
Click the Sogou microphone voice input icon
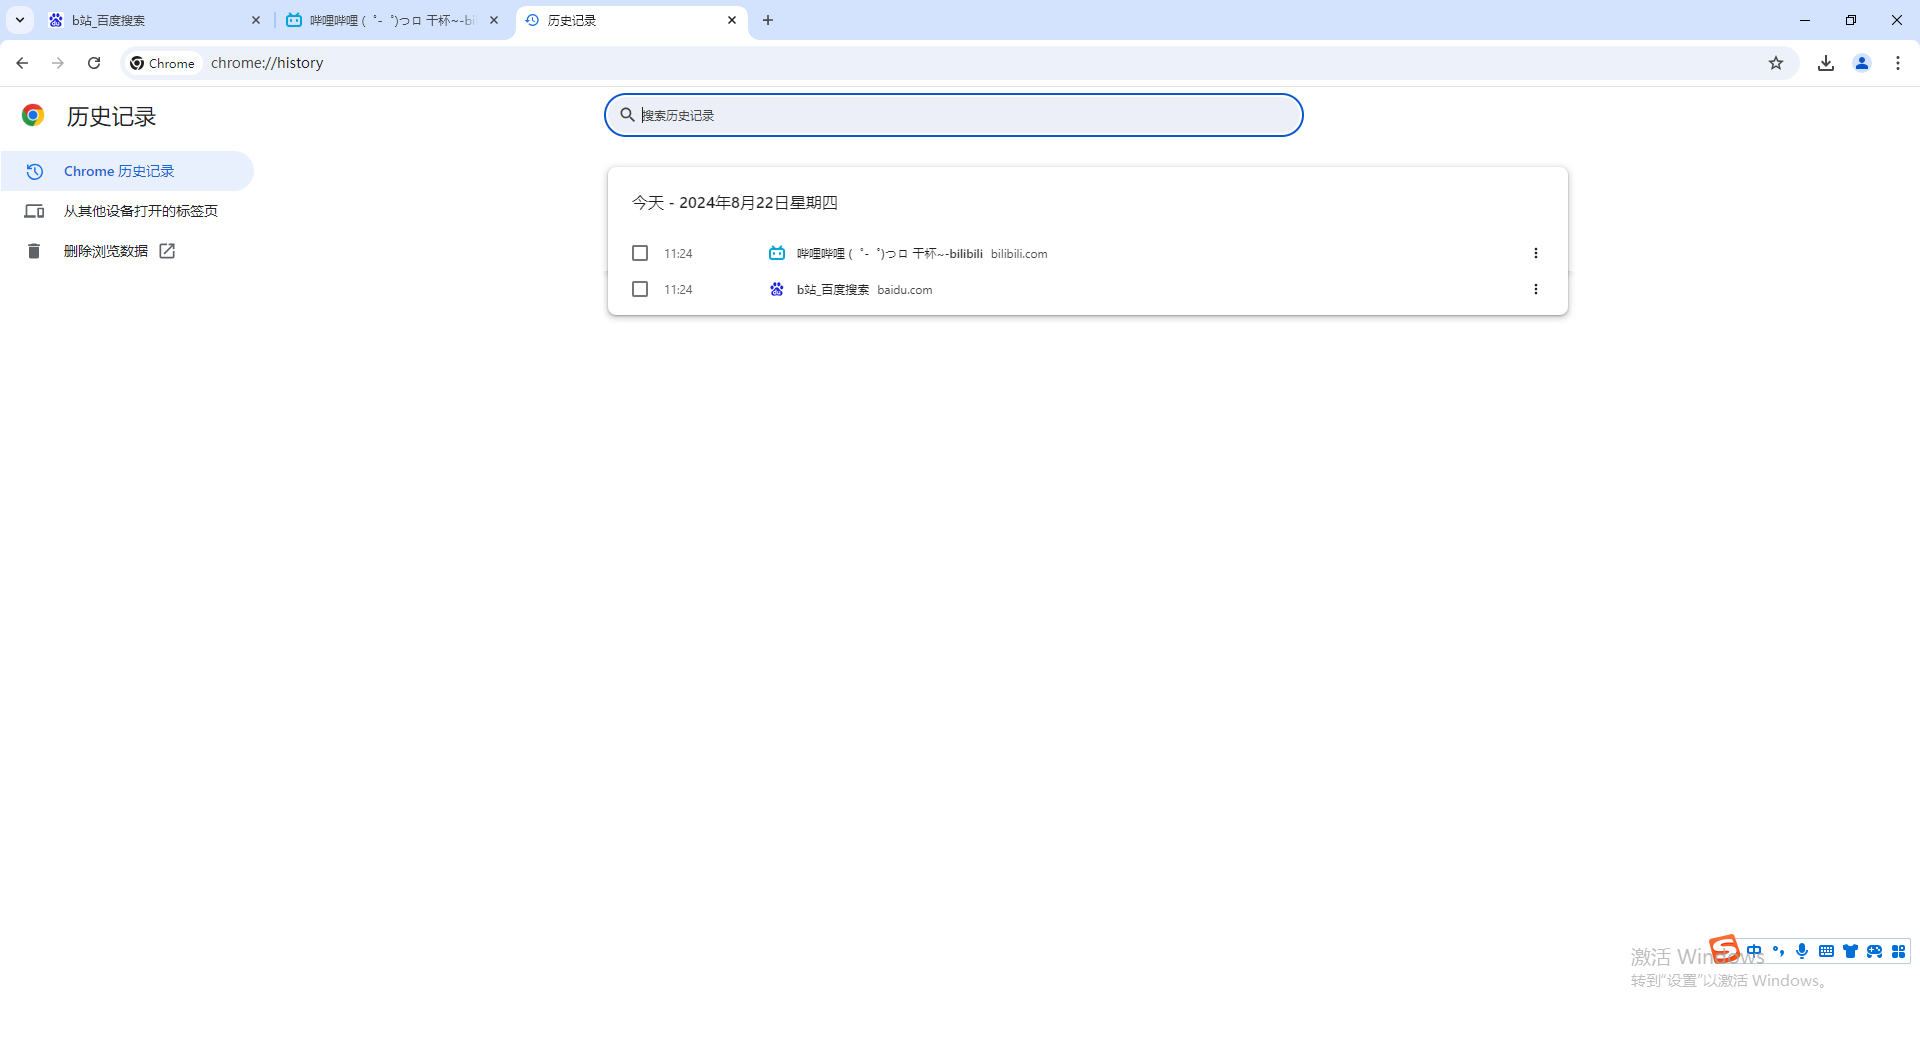tap(1802, 951)
